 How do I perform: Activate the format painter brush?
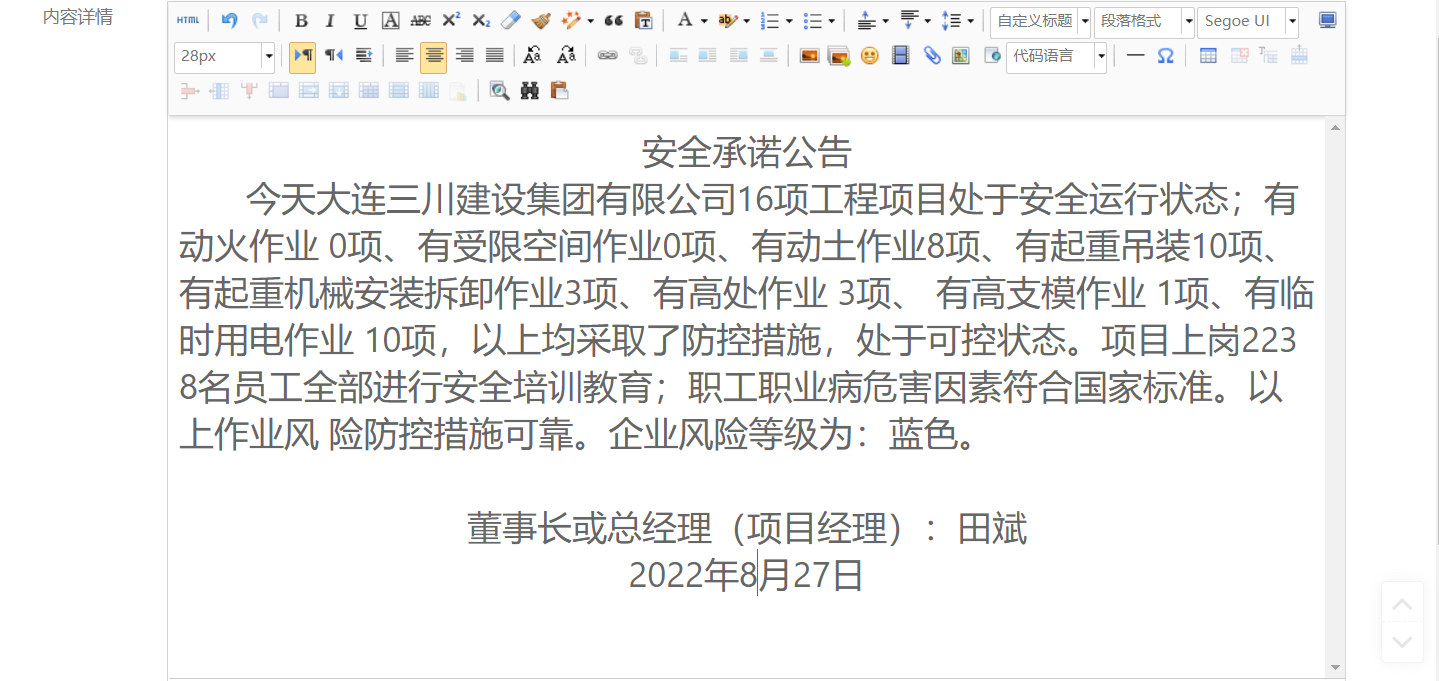[541, 21]
